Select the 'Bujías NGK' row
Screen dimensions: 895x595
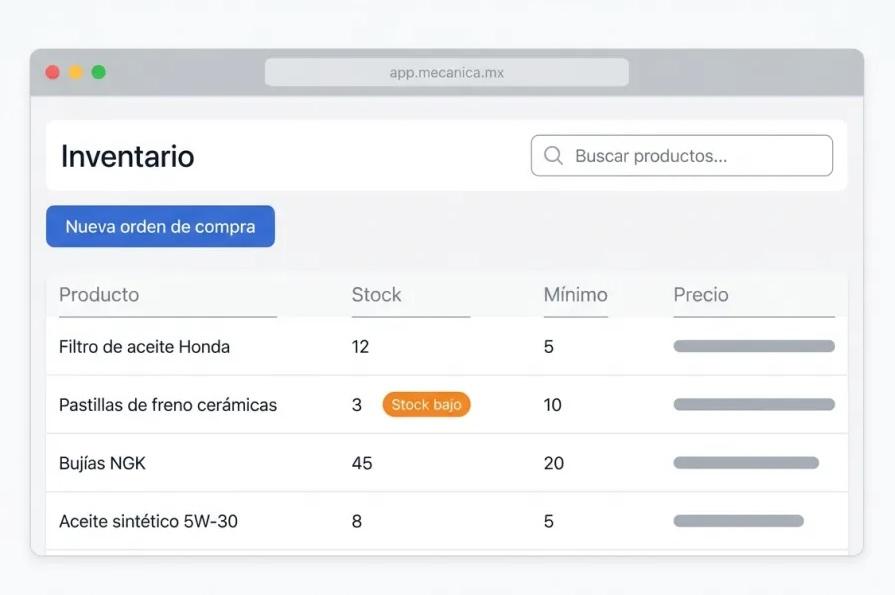104,463
